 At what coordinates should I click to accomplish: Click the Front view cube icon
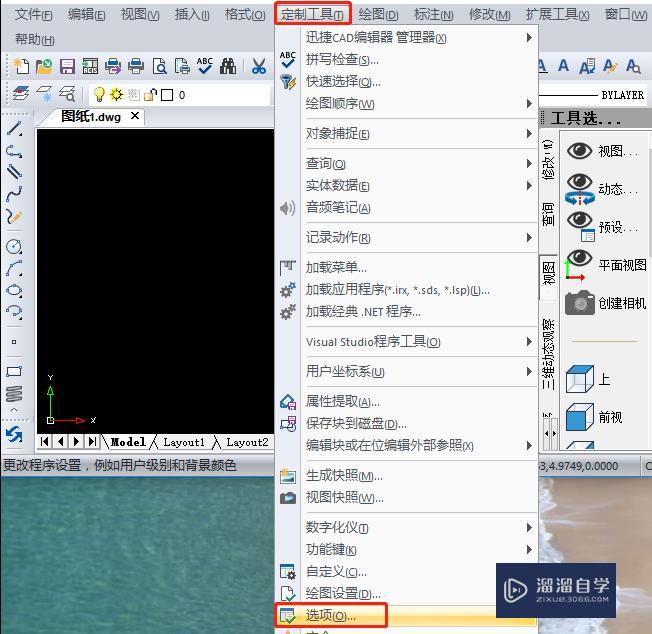point(594,417)
